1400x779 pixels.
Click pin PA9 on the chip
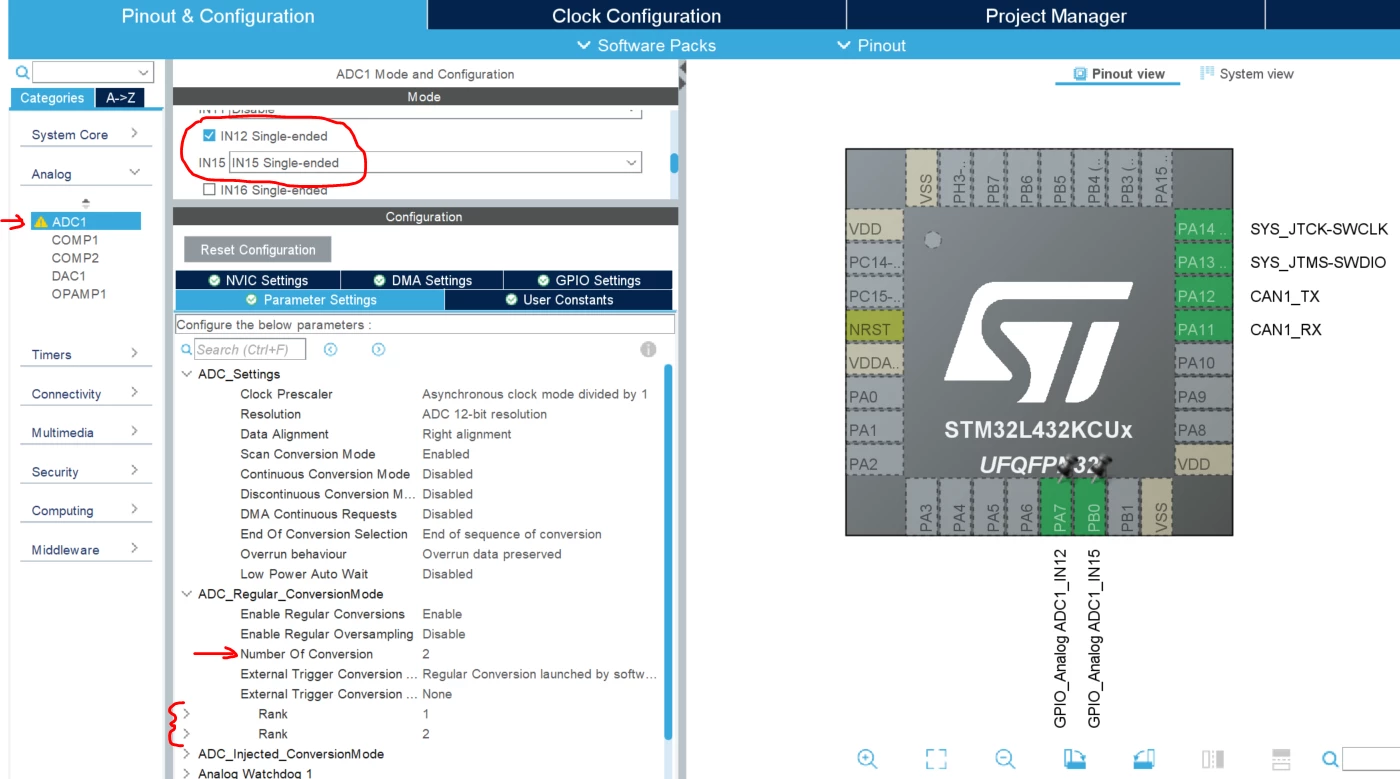point(1203,397)
